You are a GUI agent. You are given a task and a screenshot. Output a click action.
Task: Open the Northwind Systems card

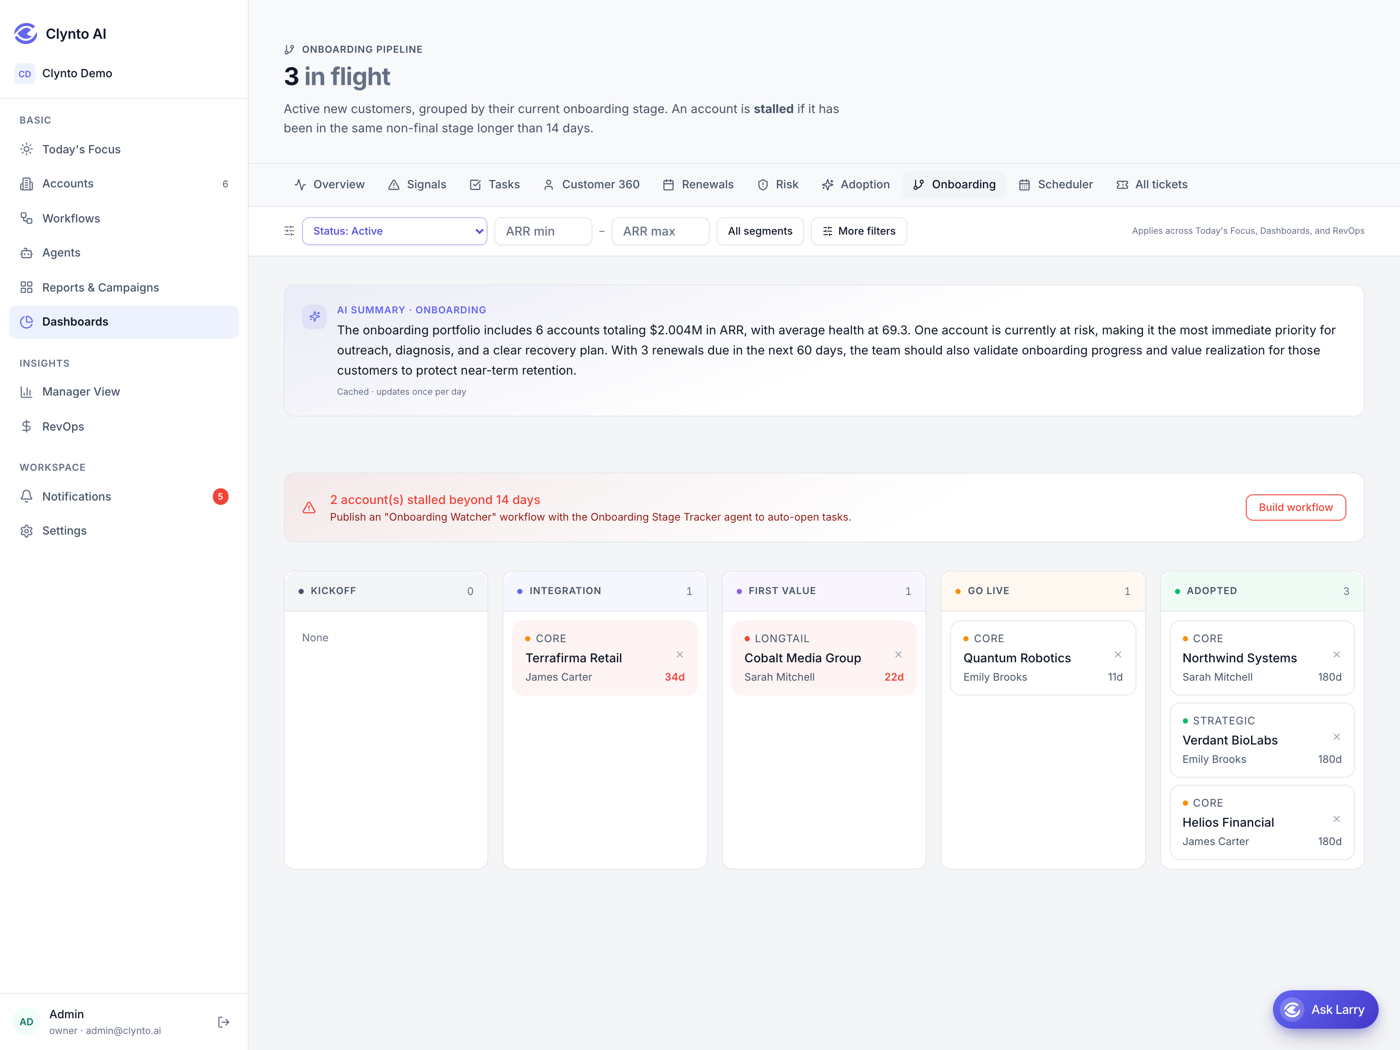1262,658
